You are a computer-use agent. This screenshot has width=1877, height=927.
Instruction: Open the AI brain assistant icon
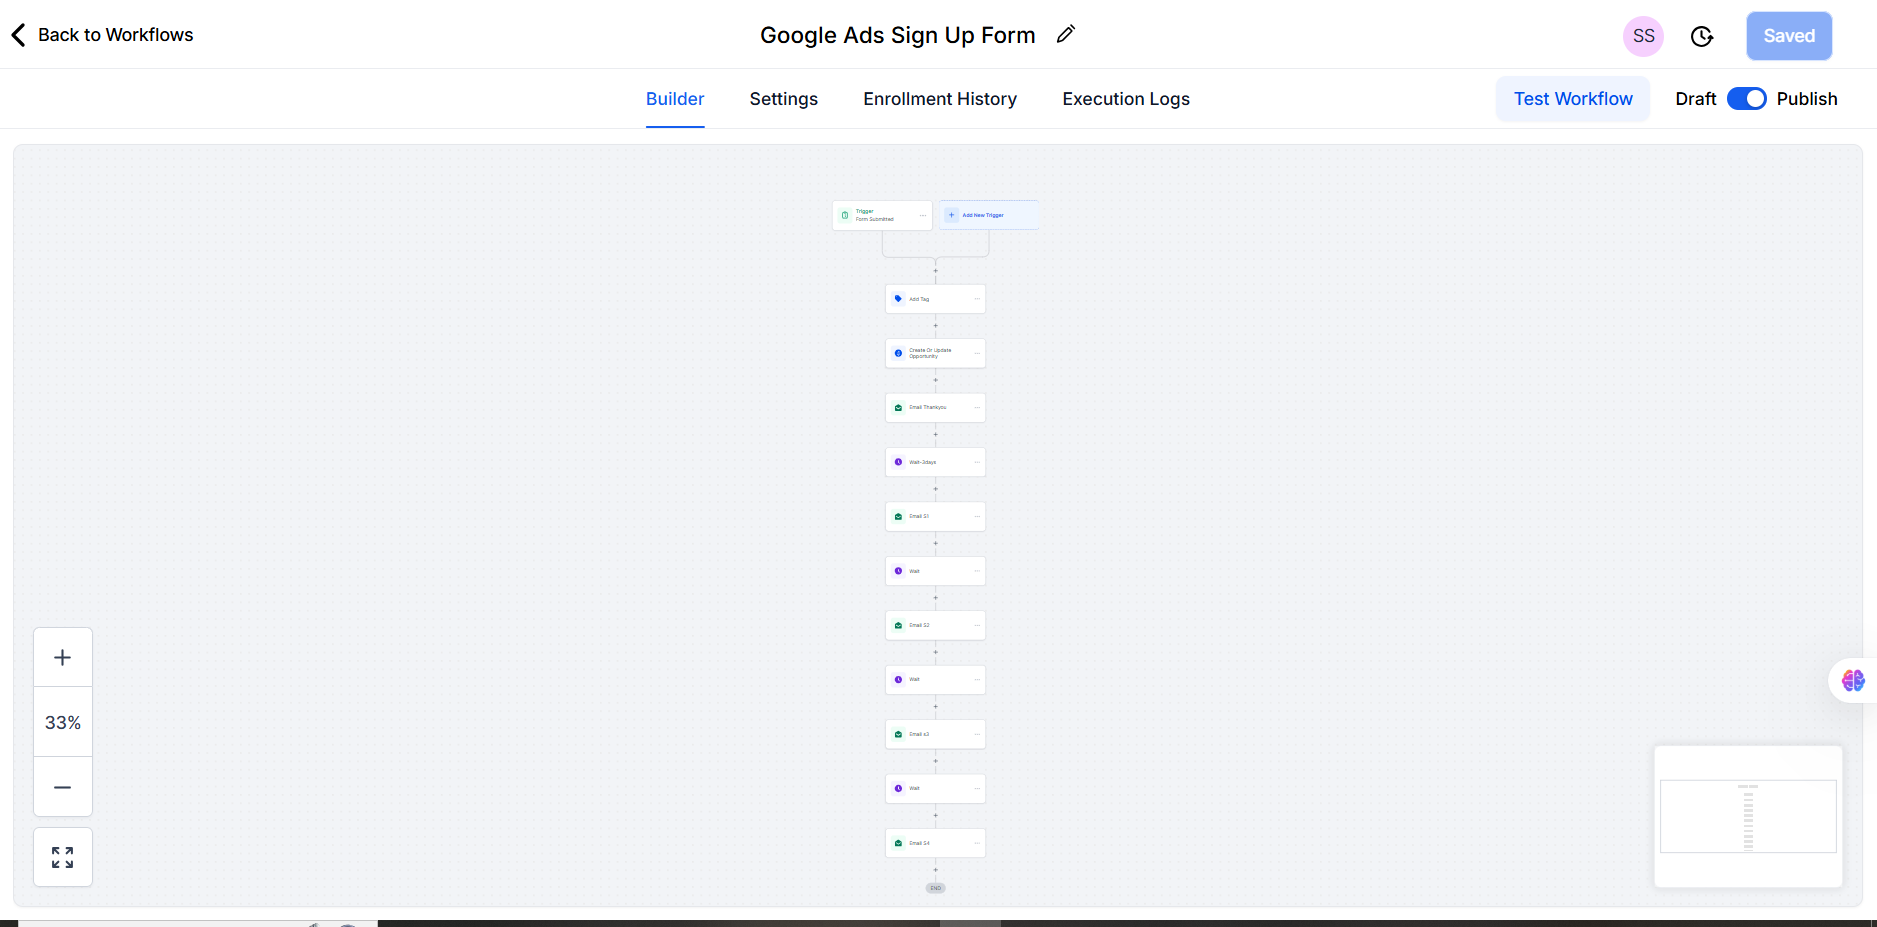[x=1852, y=680]
